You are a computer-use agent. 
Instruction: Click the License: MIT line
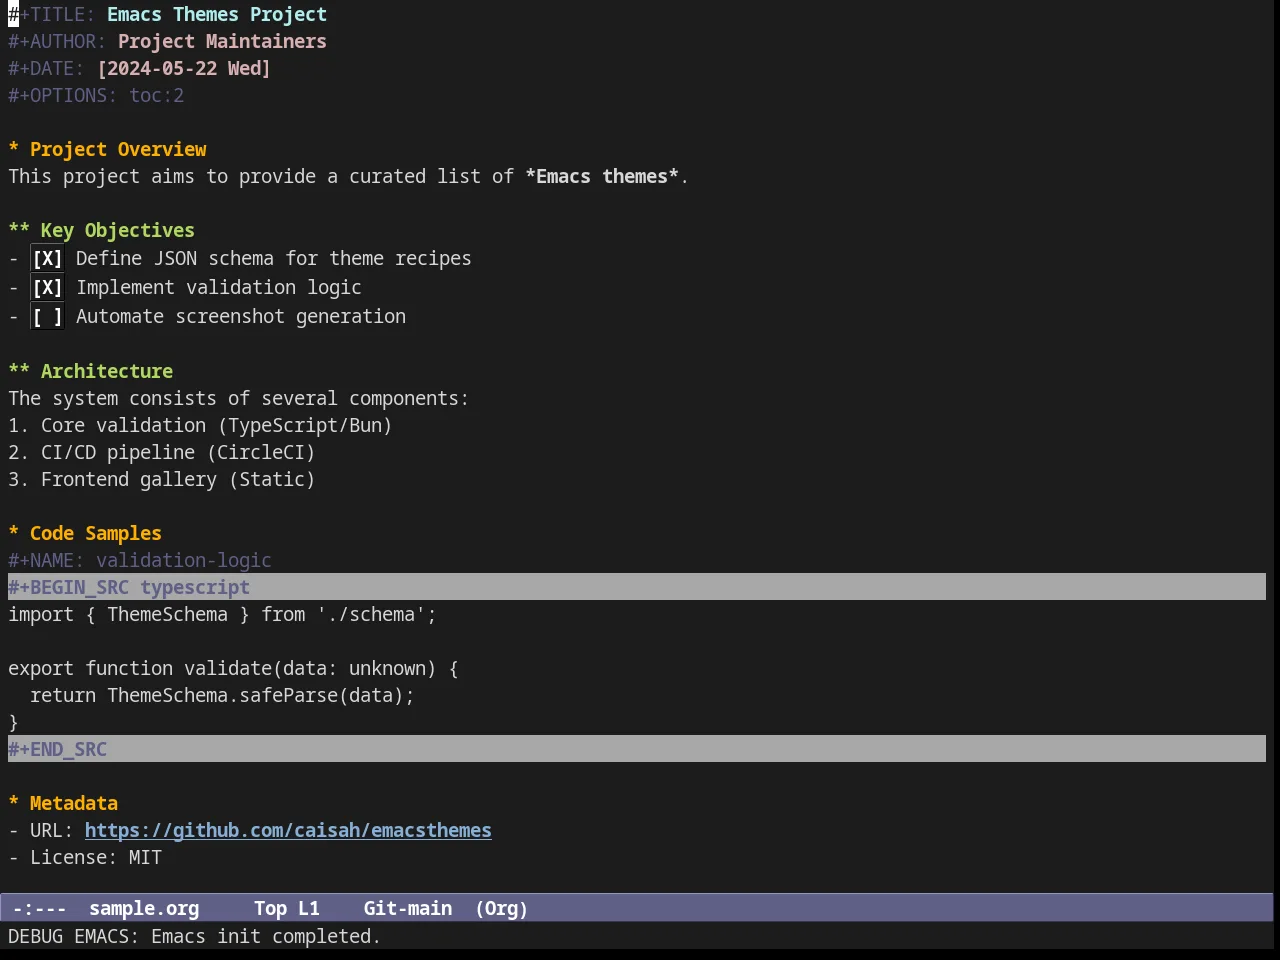(85, 858)
